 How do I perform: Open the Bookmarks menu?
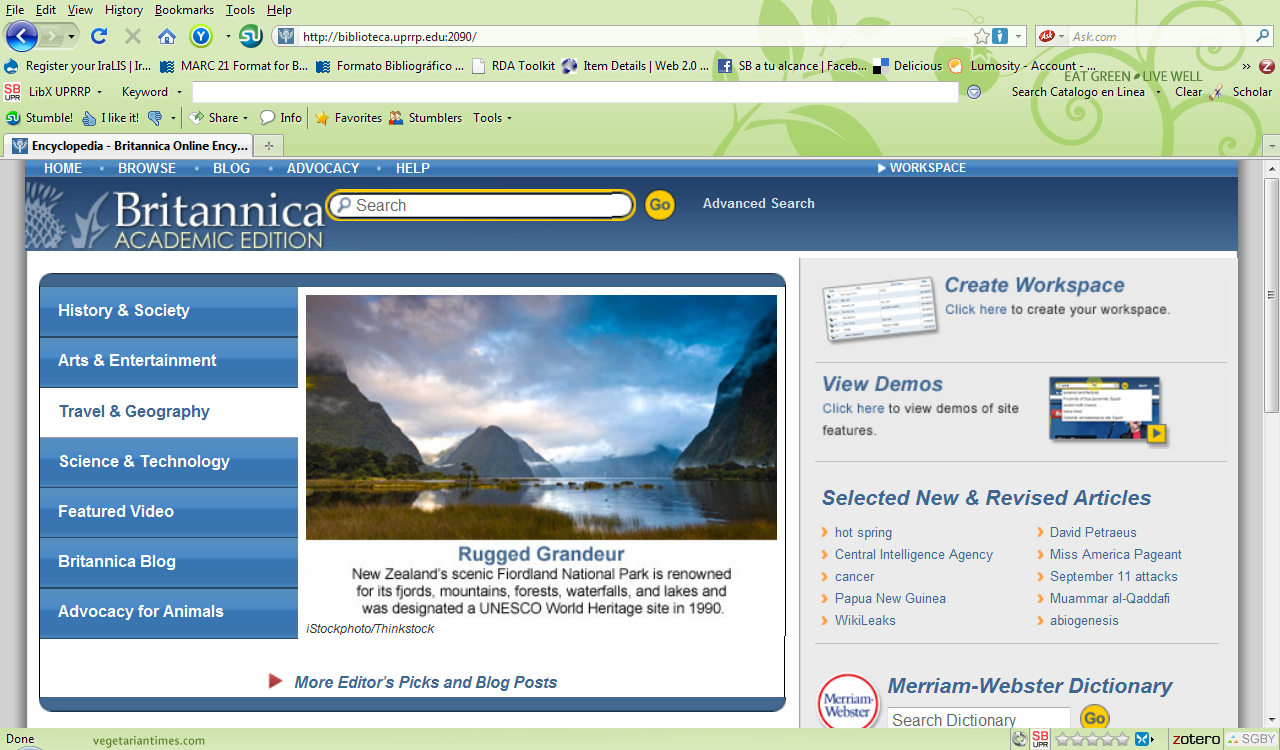pos(184,10)
